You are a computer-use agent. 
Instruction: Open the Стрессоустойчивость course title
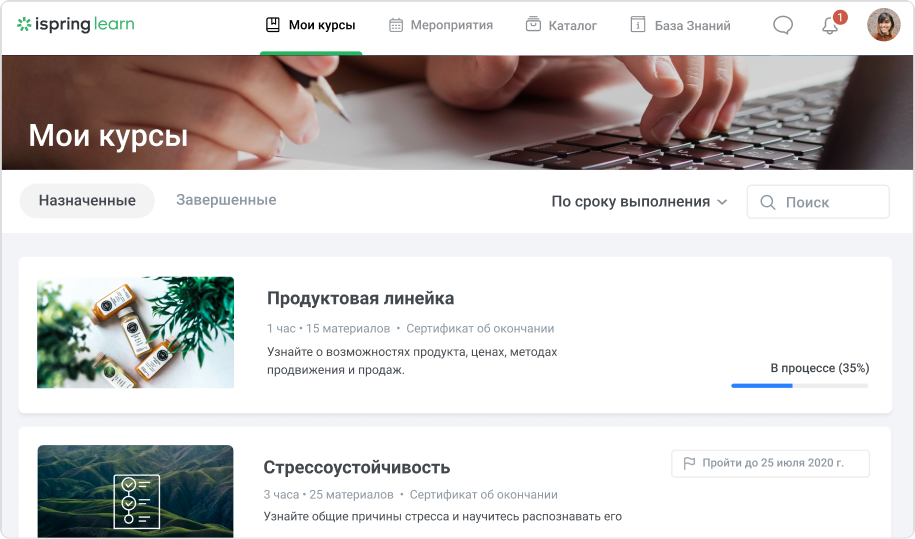[x=357, y=467]
